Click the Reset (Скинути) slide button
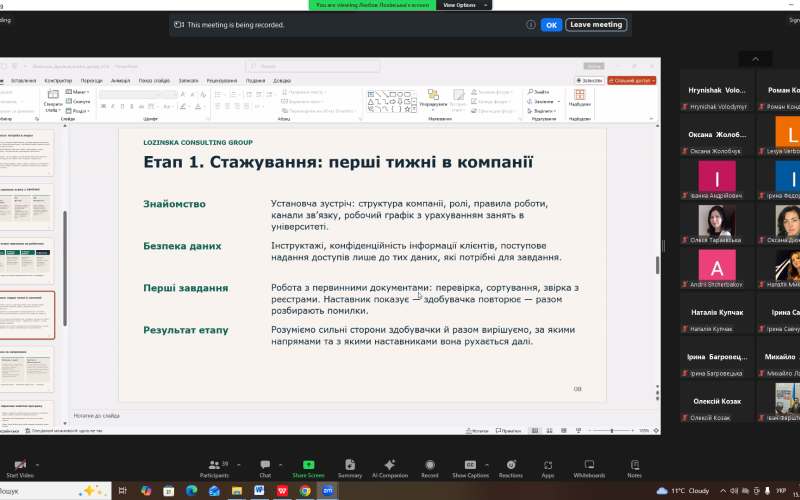Viewport: 800px width, 500px height. click(78, 101)
